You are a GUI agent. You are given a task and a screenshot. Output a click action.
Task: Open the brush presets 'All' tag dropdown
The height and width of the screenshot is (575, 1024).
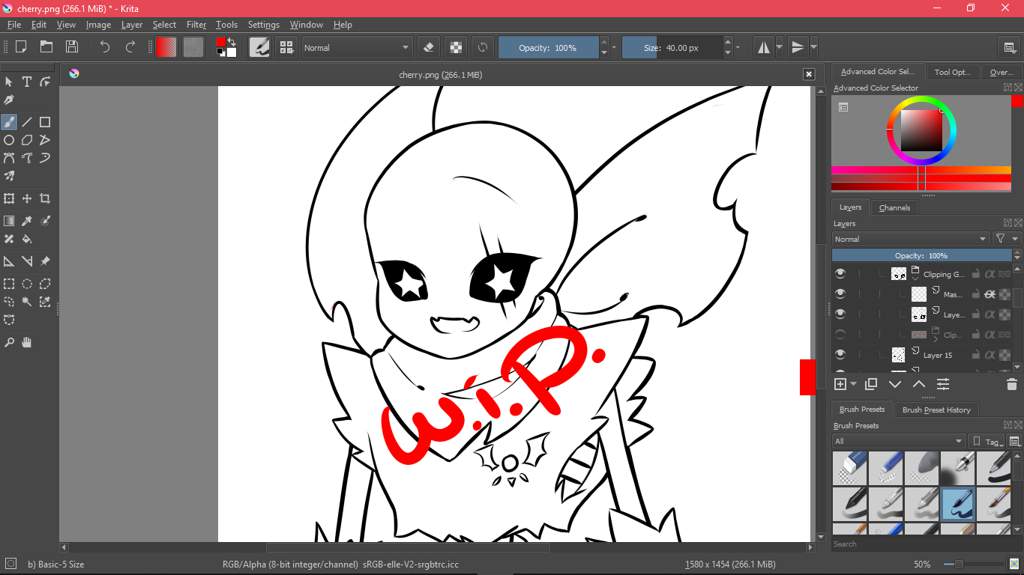pyautogui.click(x=898, y=441)
